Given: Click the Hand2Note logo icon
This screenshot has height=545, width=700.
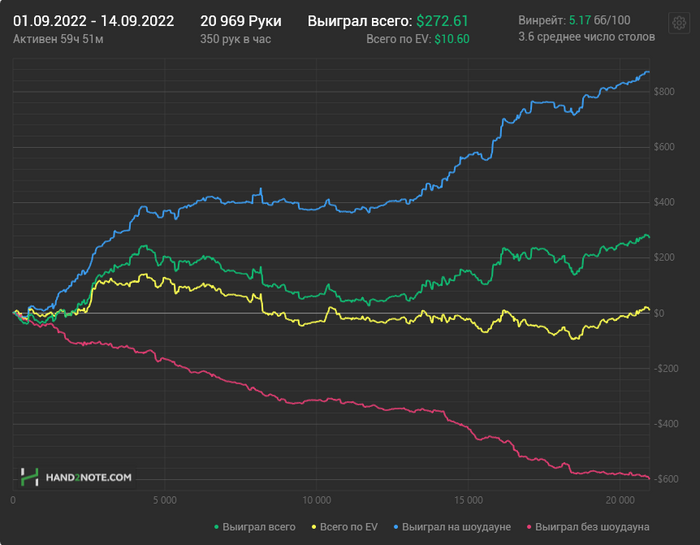Looking at the screenshot, I should (x=30, y=477).
